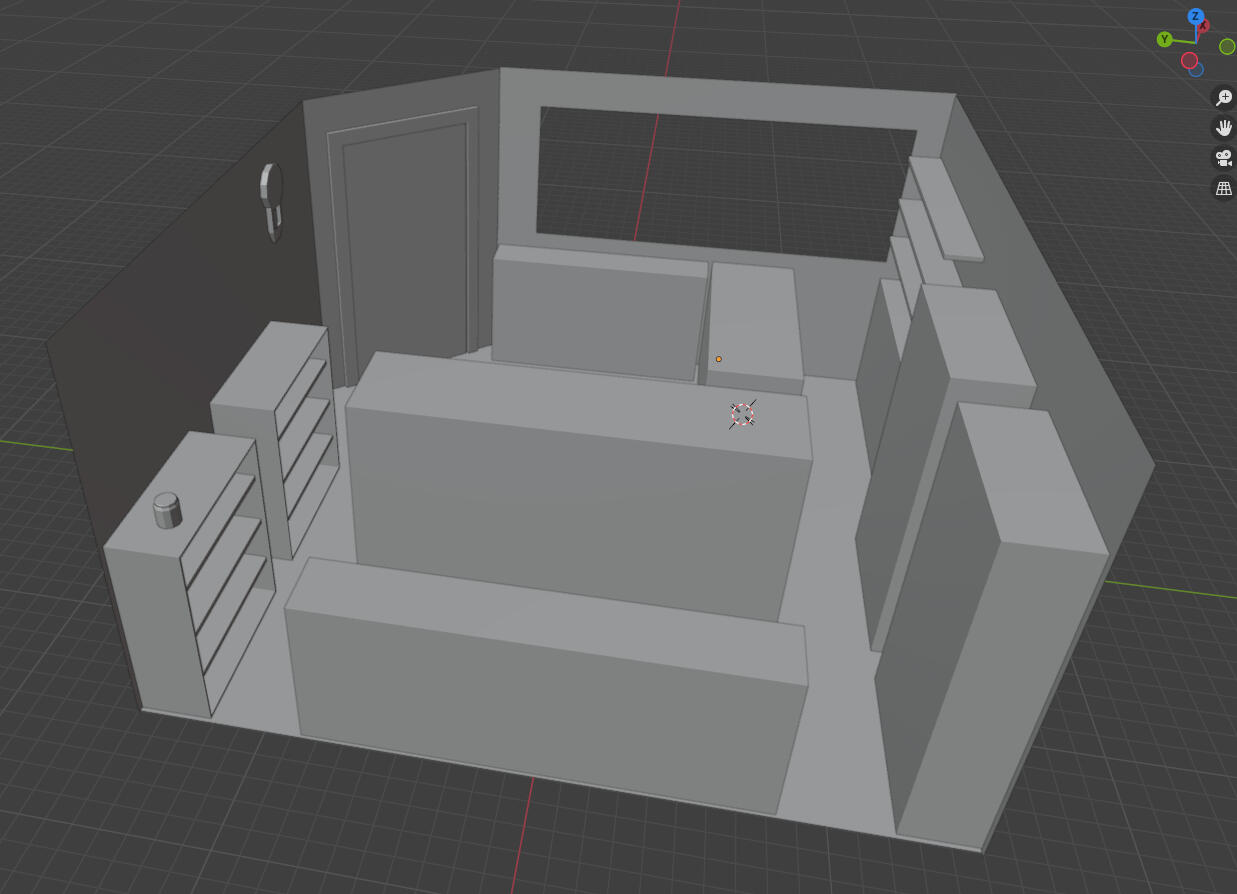Click the 3D cursor crosshair

[742, 414]
